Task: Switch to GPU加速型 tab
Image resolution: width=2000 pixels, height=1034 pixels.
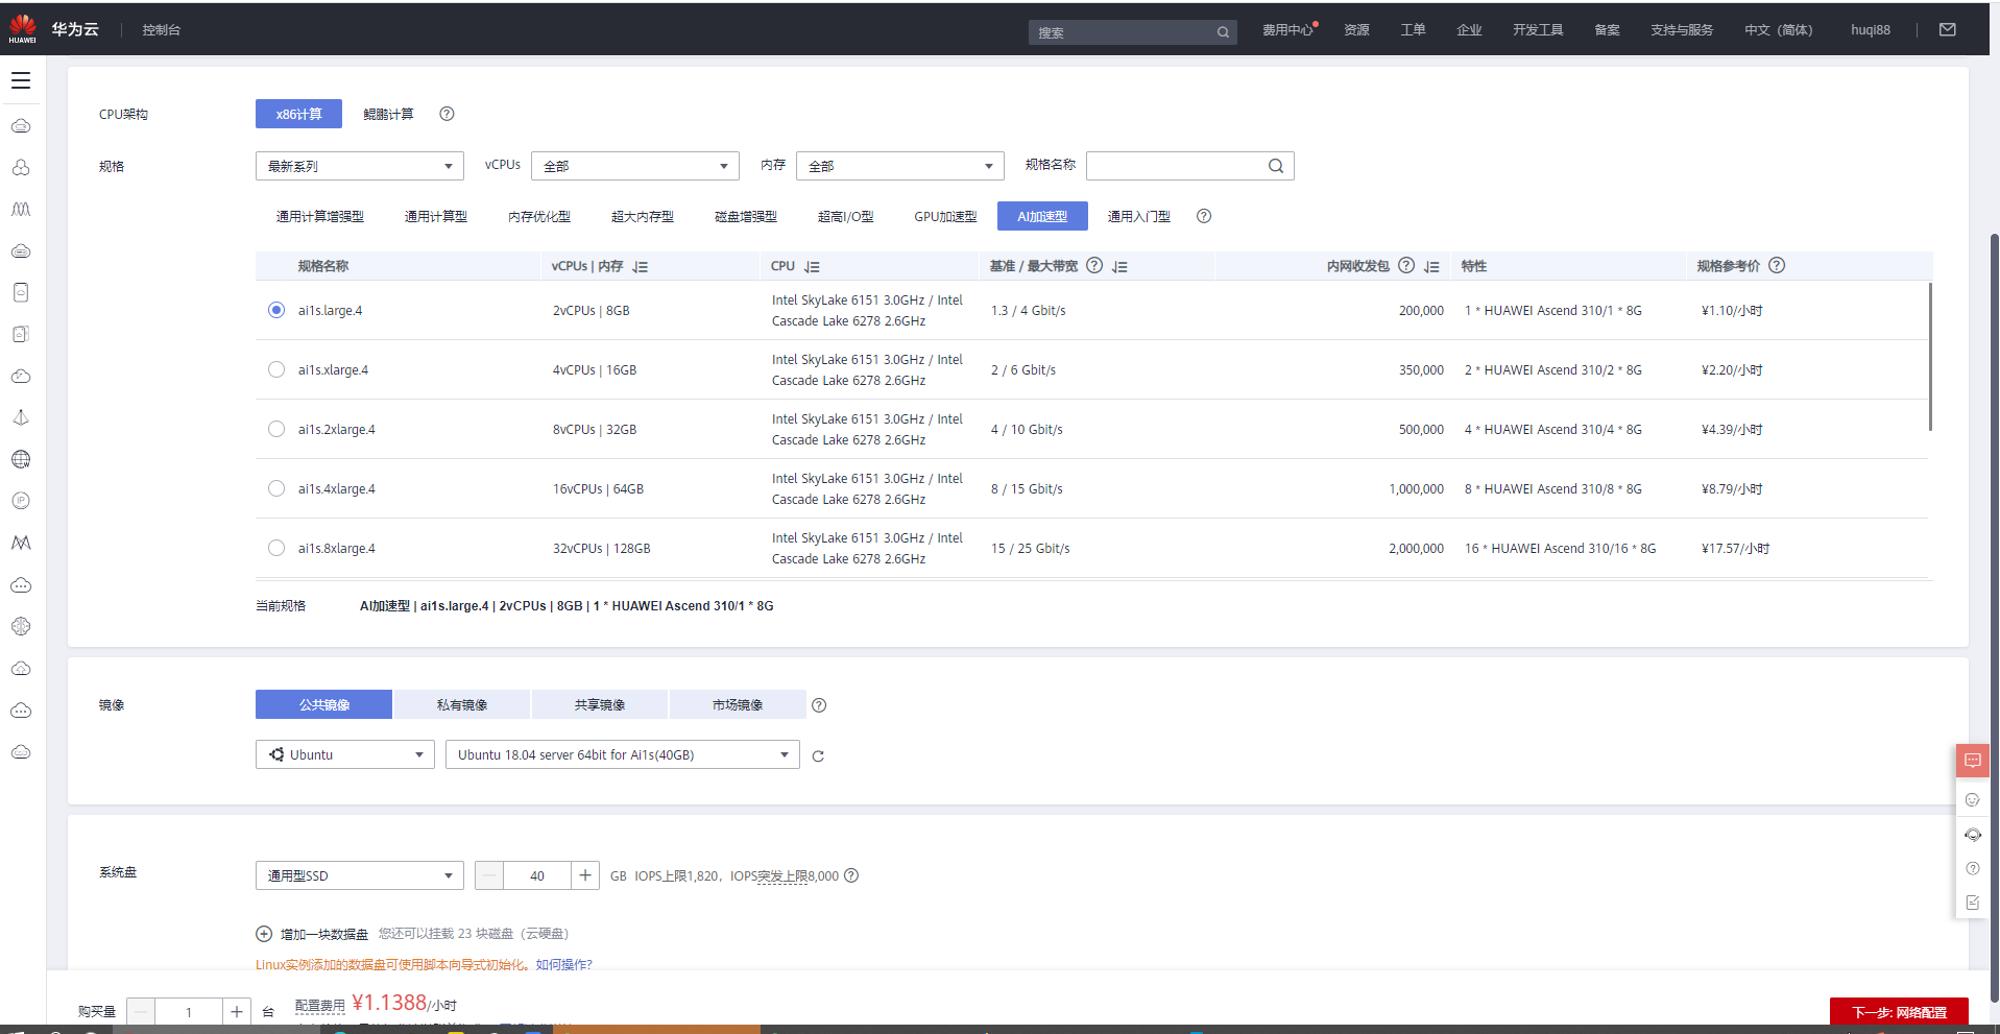Action: click(945, 217)
